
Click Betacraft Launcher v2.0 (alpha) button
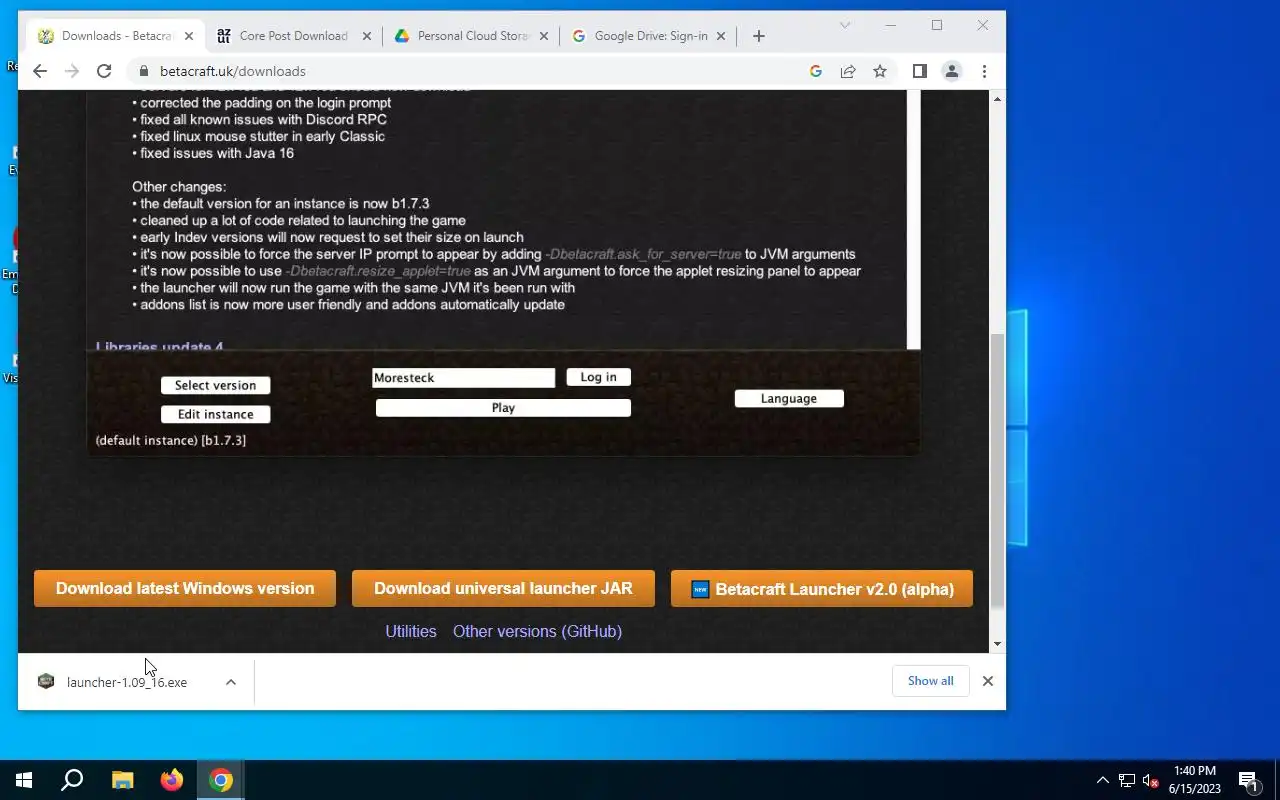[x=822, y=589]
